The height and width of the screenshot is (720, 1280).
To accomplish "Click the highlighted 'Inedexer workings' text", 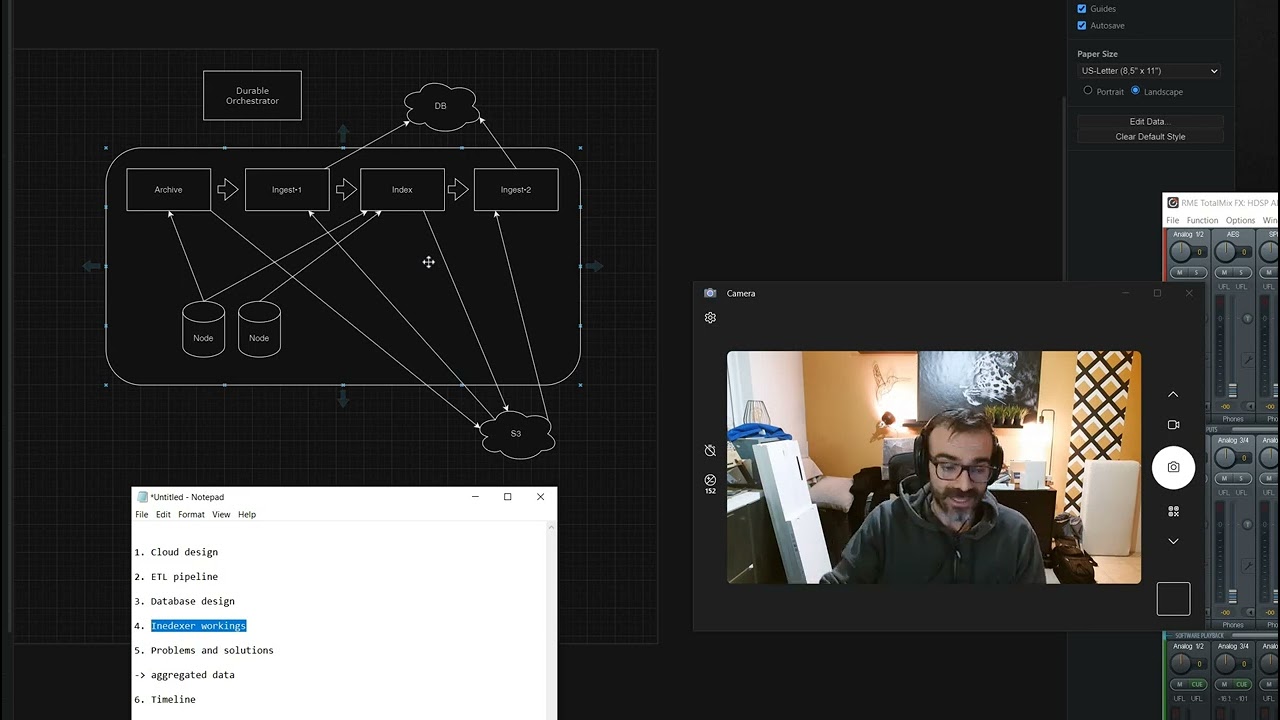I will point(198,626).
